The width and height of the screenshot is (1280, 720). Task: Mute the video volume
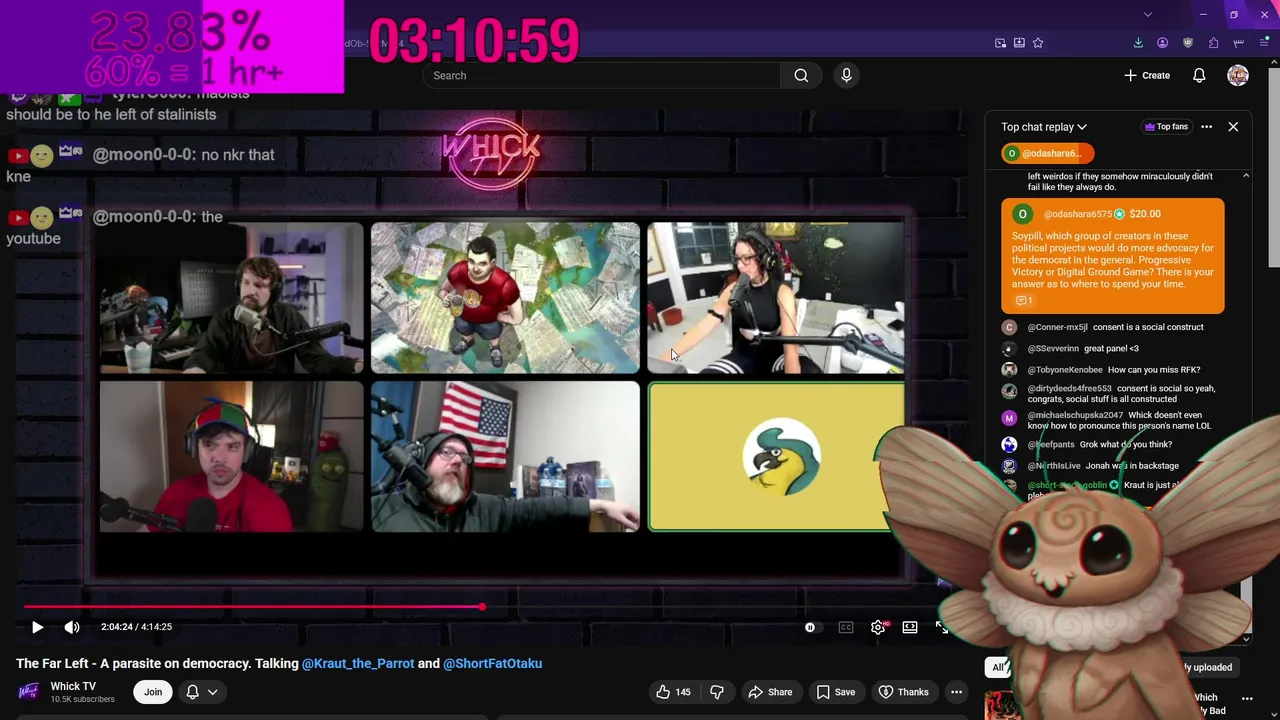click(x=72, y=627)
